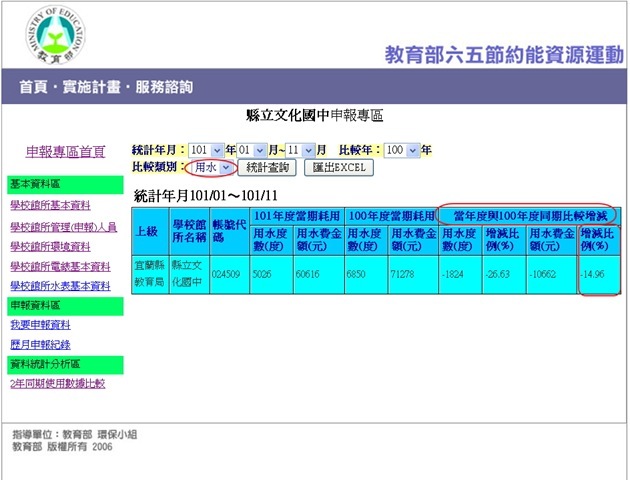This screenshot has width=630, height=480.
Task: Click the 匯出EXCEL button
Action: coord(337,167)
